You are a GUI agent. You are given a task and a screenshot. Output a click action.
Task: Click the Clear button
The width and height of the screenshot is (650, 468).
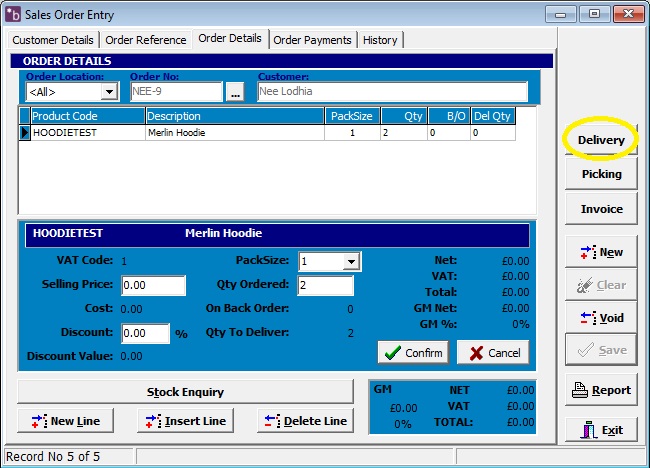pyautogui.click(x=601, y=285)
